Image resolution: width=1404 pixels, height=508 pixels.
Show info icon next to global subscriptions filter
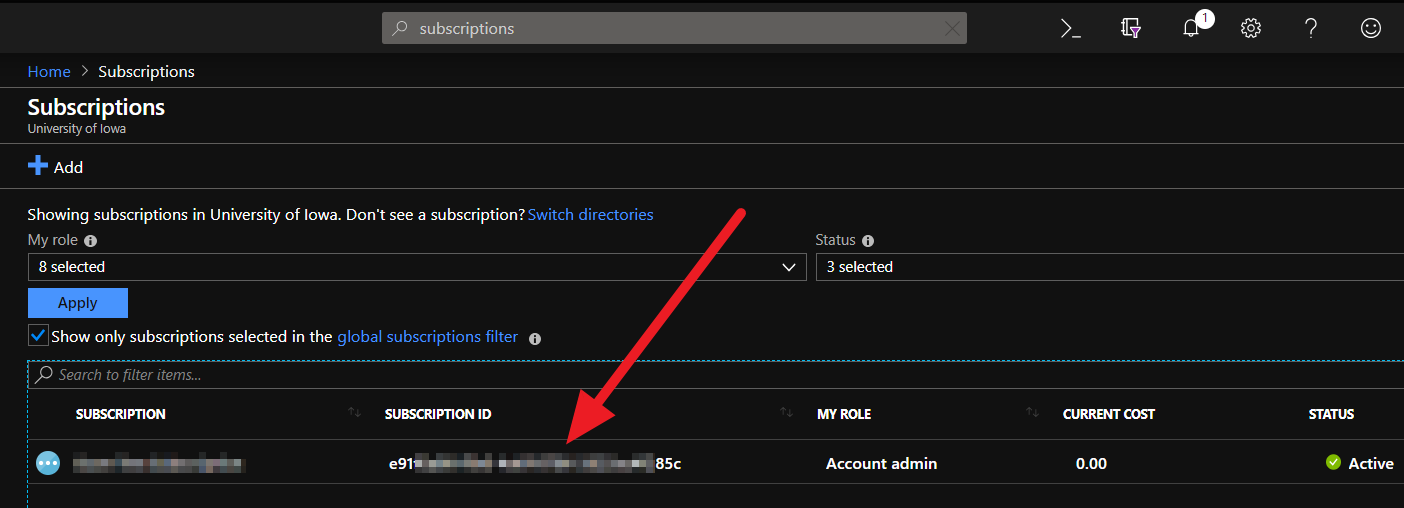pyautogui.click(x=535, y=338)
